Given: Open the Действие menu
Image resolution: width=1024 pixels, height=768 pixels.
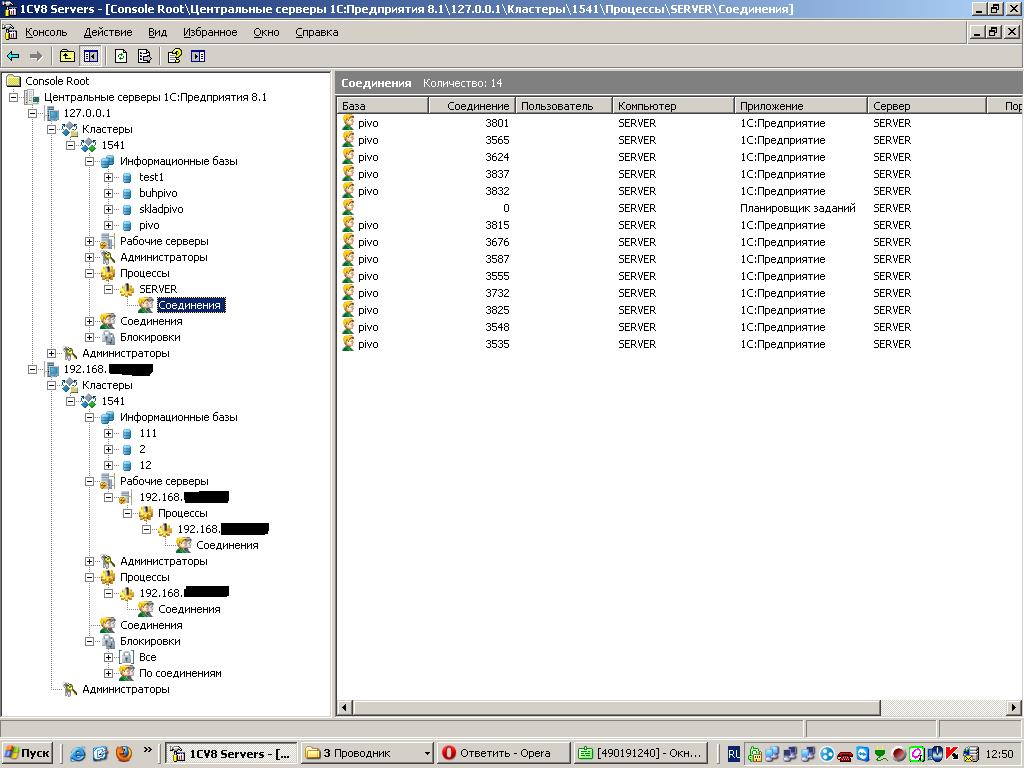Looking at the screenshot, I should point(108,32).
